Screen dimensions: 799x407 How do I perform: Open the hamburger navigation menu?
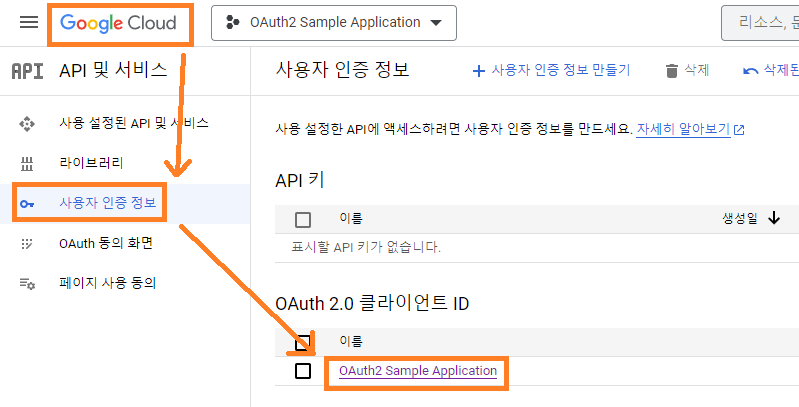point(29,22)
